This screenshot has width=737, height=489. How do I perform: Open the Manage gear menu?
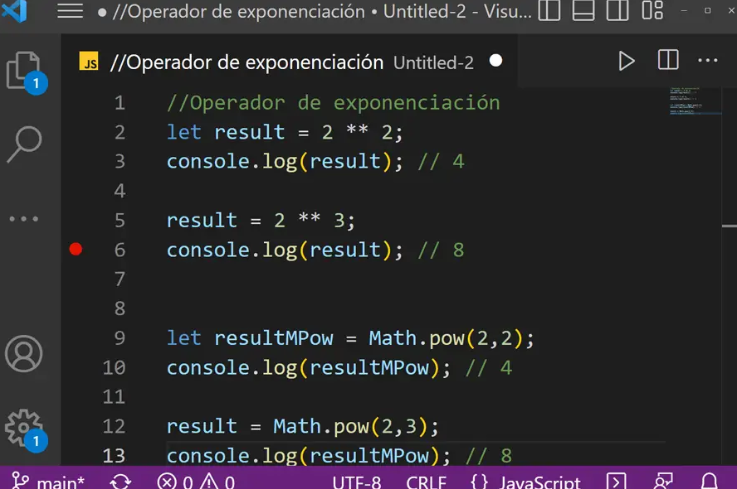[x=24, y=427]
